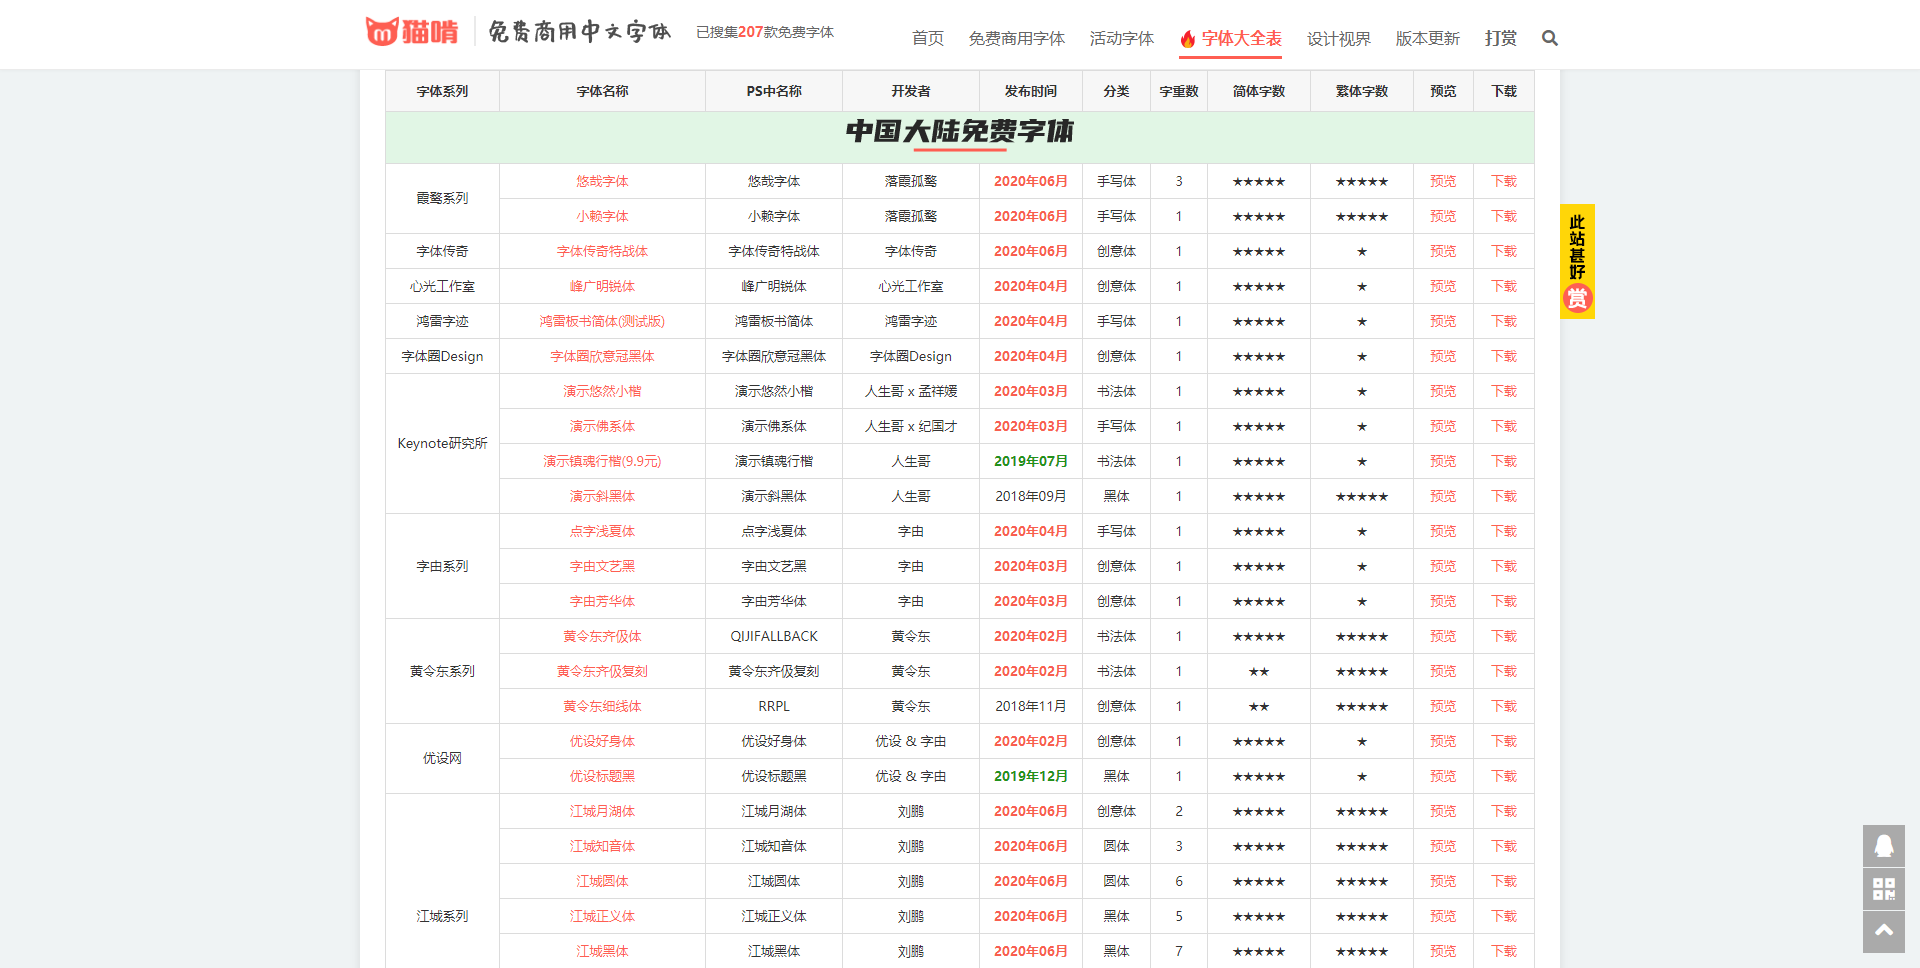1920x968 pixels.
Task: Open 优设好身体 font link
Action: 602,741
